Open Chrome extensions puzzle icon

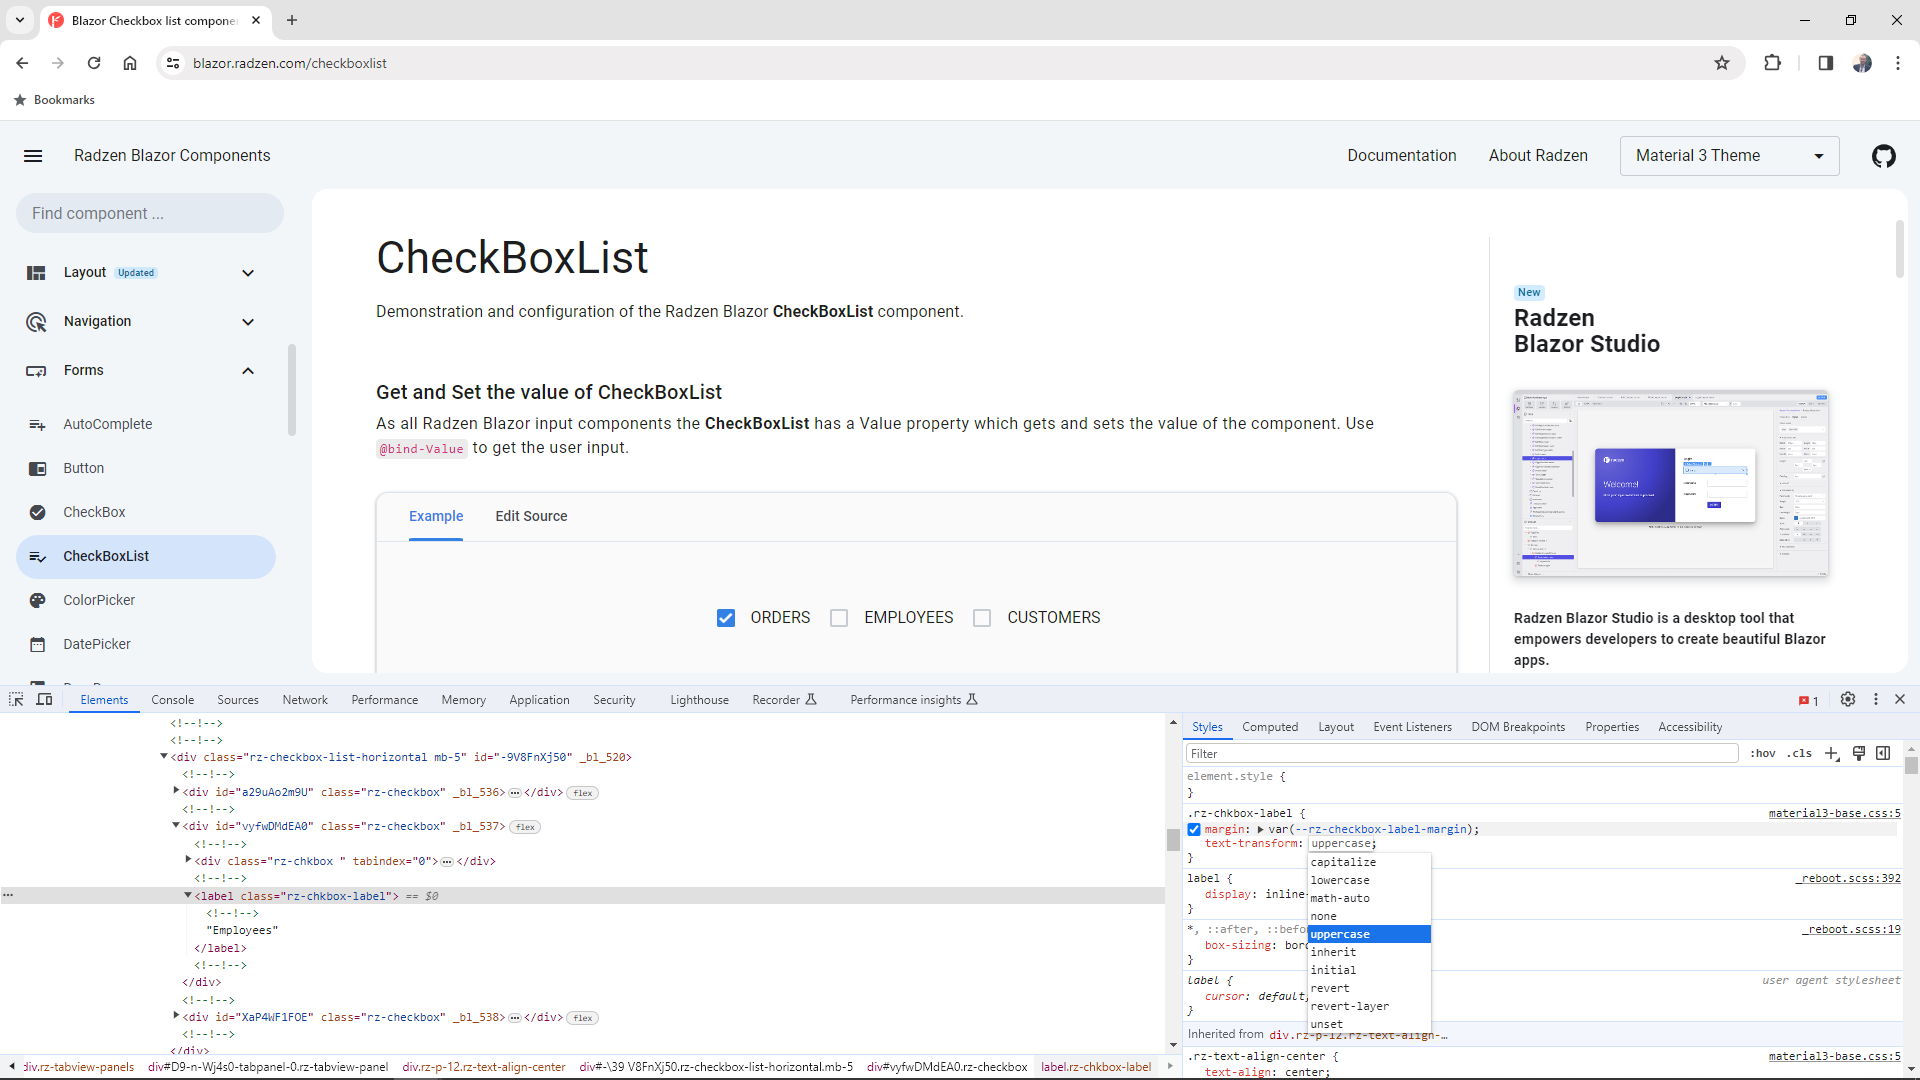click(x=1773, y=63)
